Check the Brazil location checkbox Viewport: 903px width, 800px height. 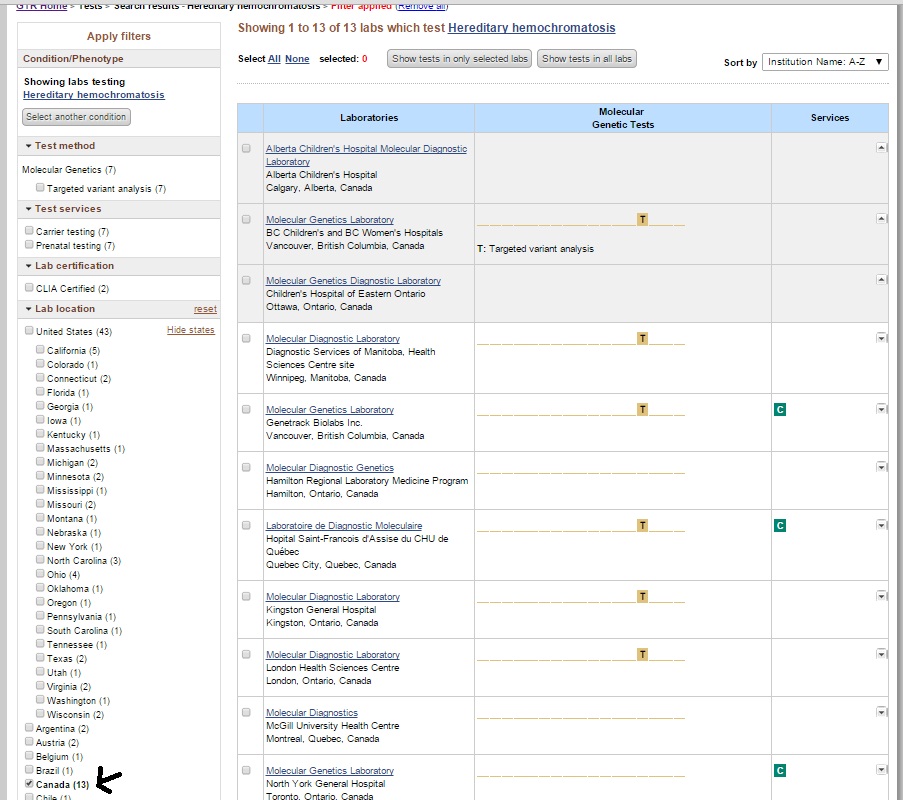point(29,770)
